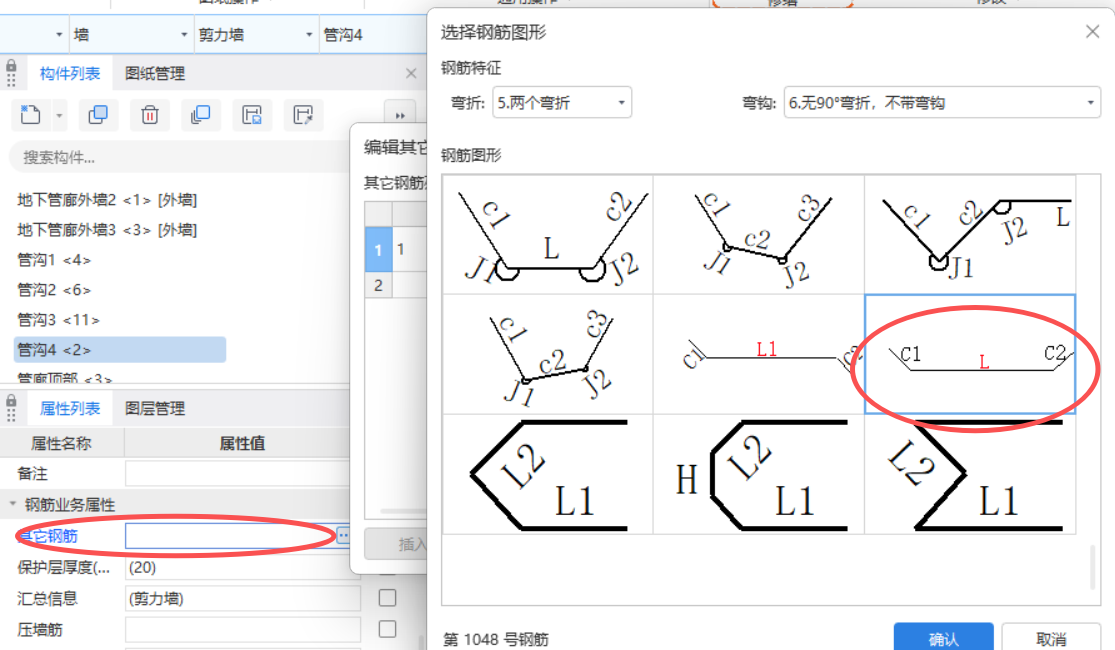Duplicate multiple components via layered-copy icon

[x=200, y=115]
